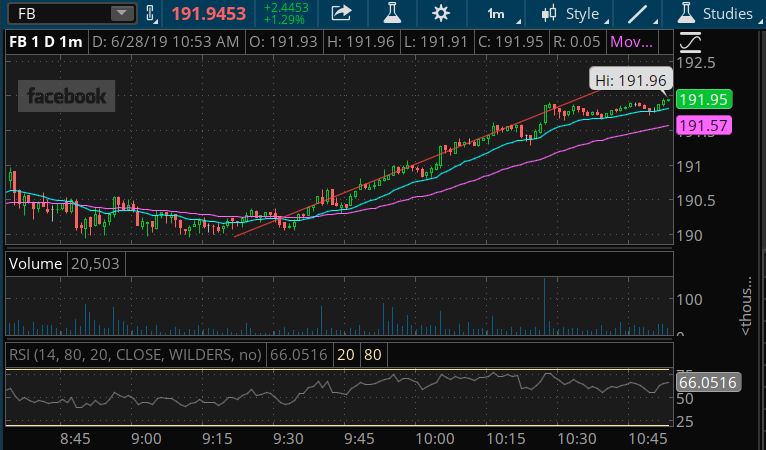This screenshot has height=450, width=766.
Task: Click the 9:30 time axis label
Action: tap(288, 439)
